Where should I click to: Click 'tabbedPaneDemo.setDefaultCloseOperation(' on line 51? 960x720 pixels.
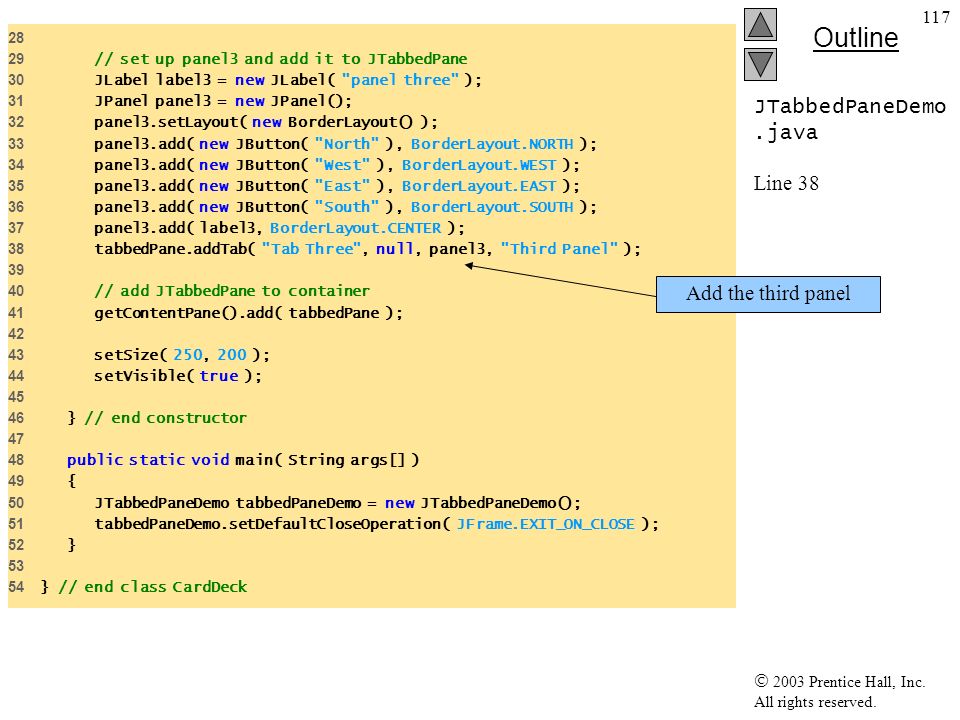[x=272, y=525]
